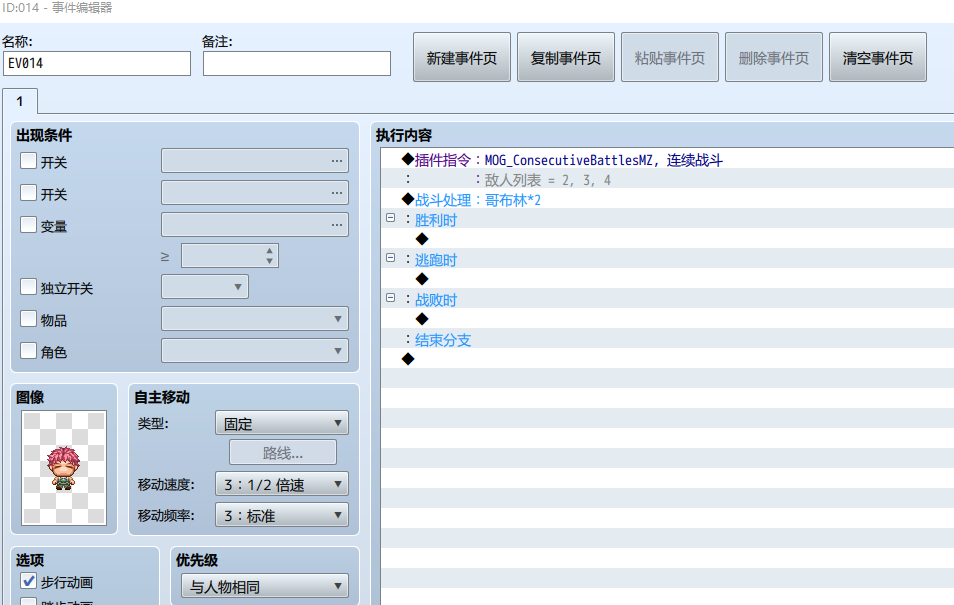Screen dimensions: 954x605
Task: Open the 变量 selector ellipsis field
Action: [255, 225]
